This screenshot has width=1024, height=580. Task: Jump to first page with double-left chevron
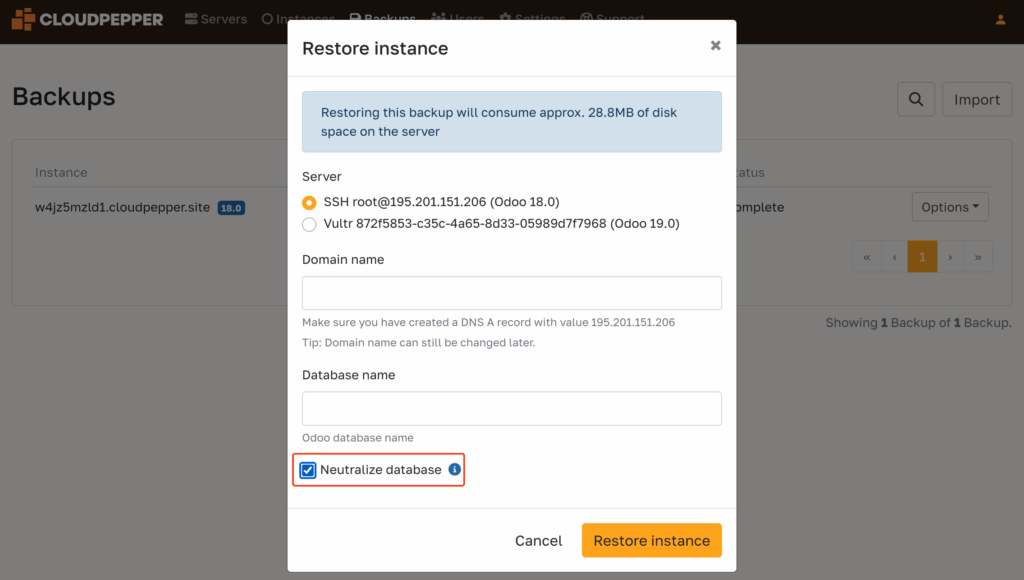pyautogui.click(x=867, y=256)
